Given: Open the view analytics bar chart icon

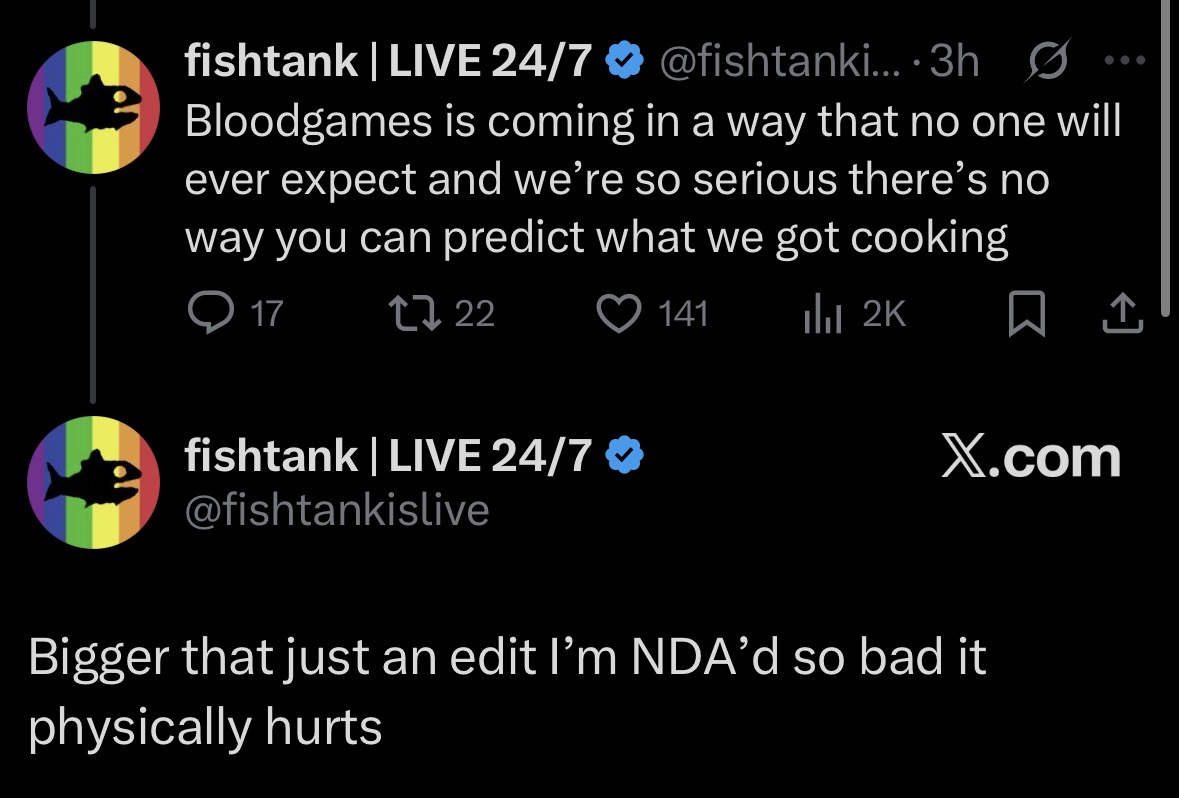Looking at the screenshot, I should (822, 313).
